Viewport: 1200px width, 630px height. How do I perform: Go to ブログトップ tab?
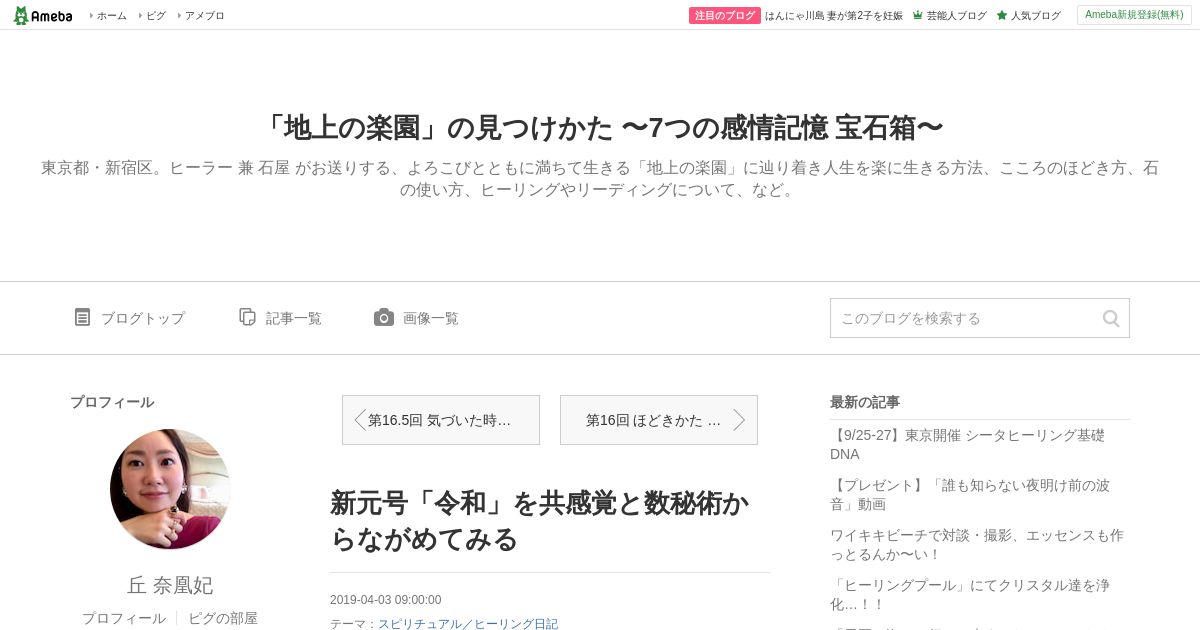click(x=143, y=318)
